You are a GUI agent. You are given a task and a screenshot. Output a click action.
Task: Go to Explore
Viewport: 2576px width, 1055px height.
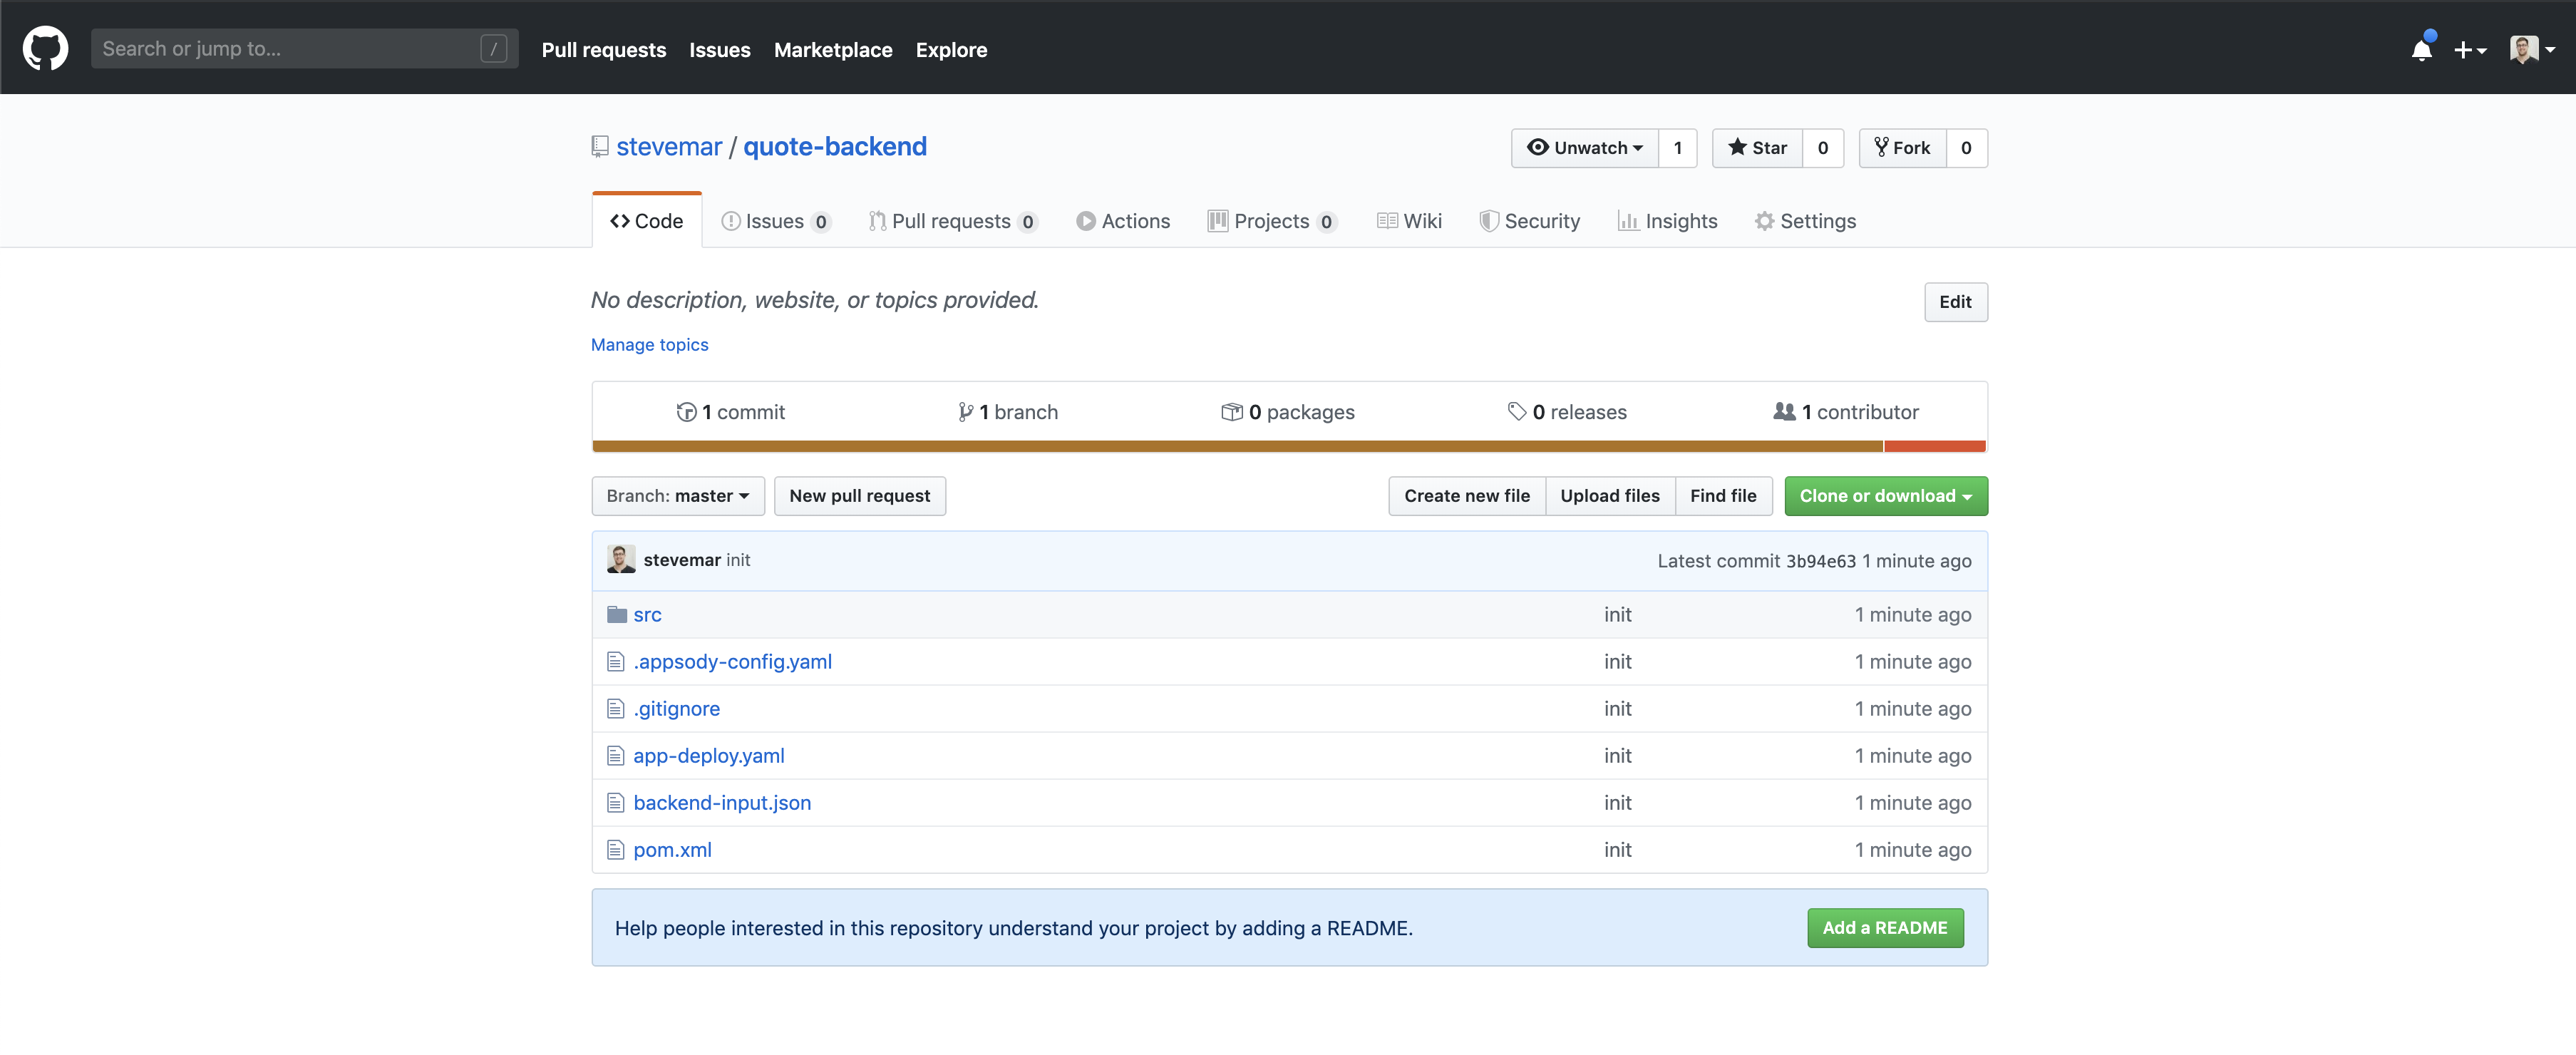[951, 49]
